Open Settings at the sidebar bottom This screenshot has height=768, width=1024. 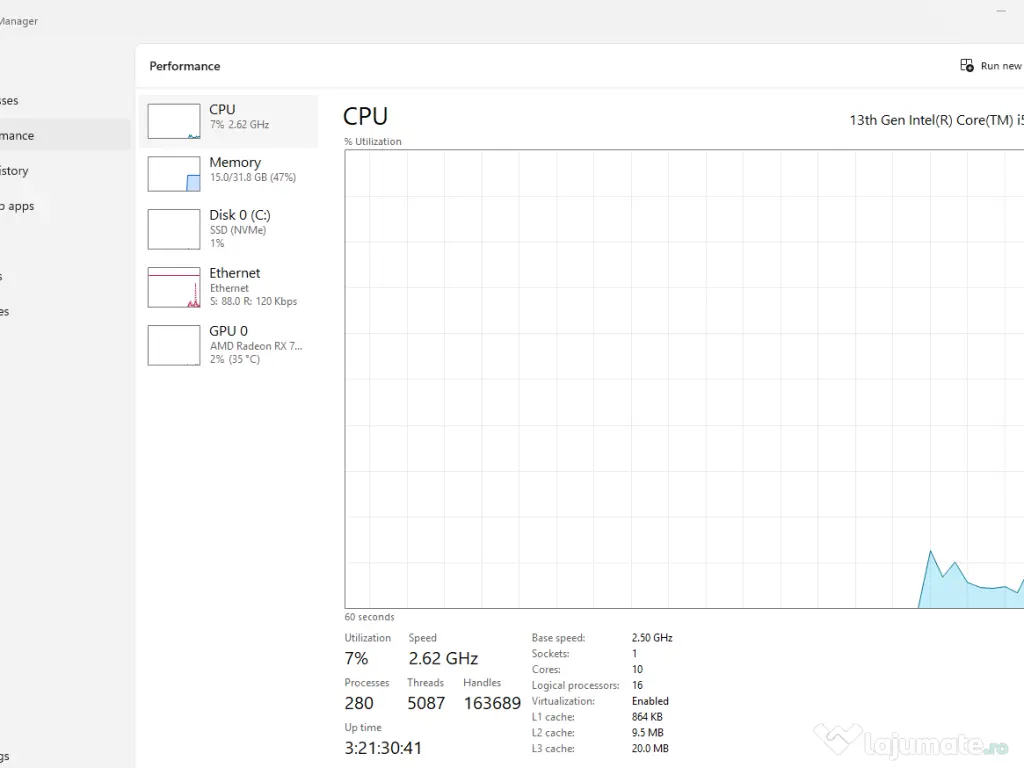point(5,756)
